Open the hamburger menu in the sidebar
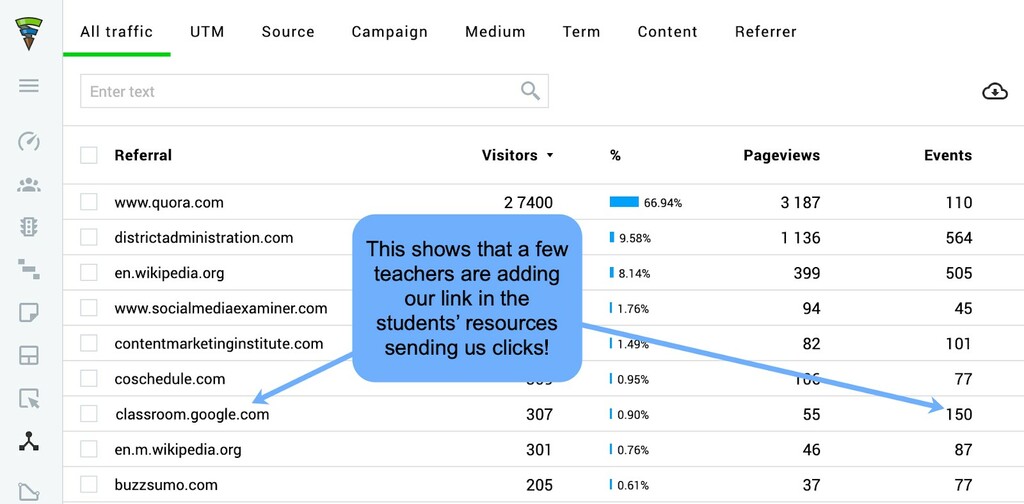The height and width of the screenshot is (504, 1024). [29, 86]
